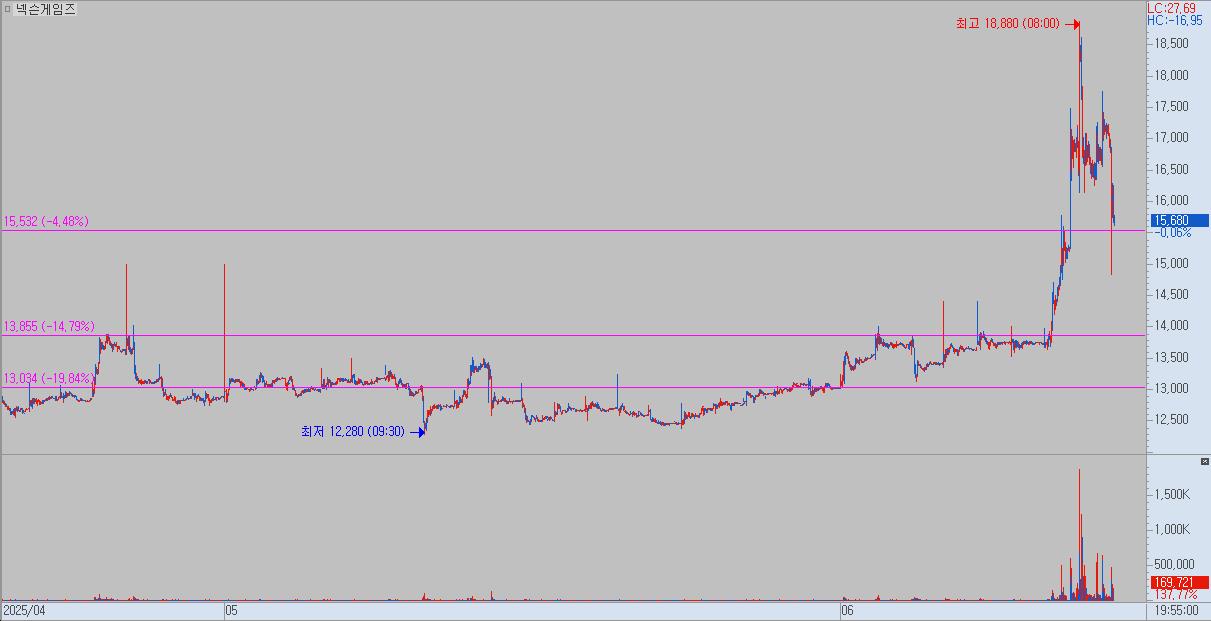Screen dimensions: 1211x621
Task: Click the 13,000 price axis label
Action: 1171,389
